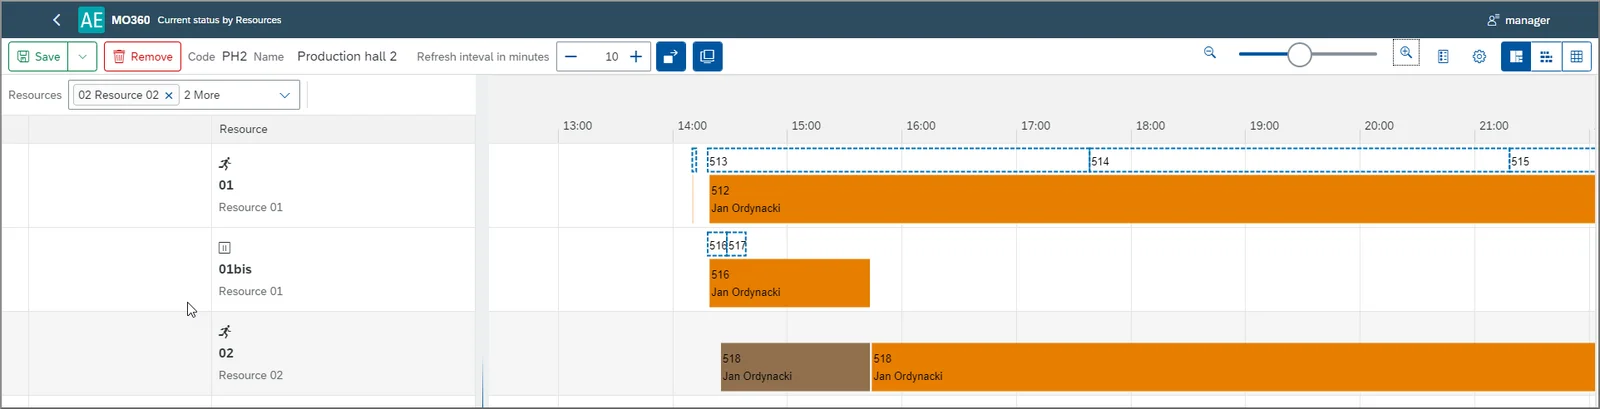Viewport: 1600px width, 409px height.
Task: Switch to the table grid view
Action: click(x=1577, y=57)
